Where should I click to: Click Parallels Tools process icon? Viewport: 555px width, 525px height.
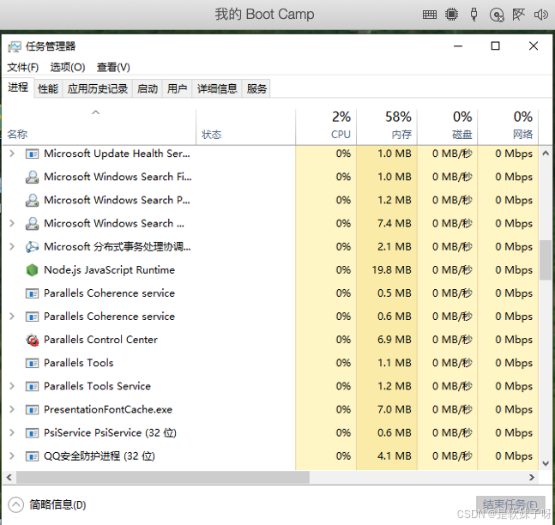coord(32,363)
